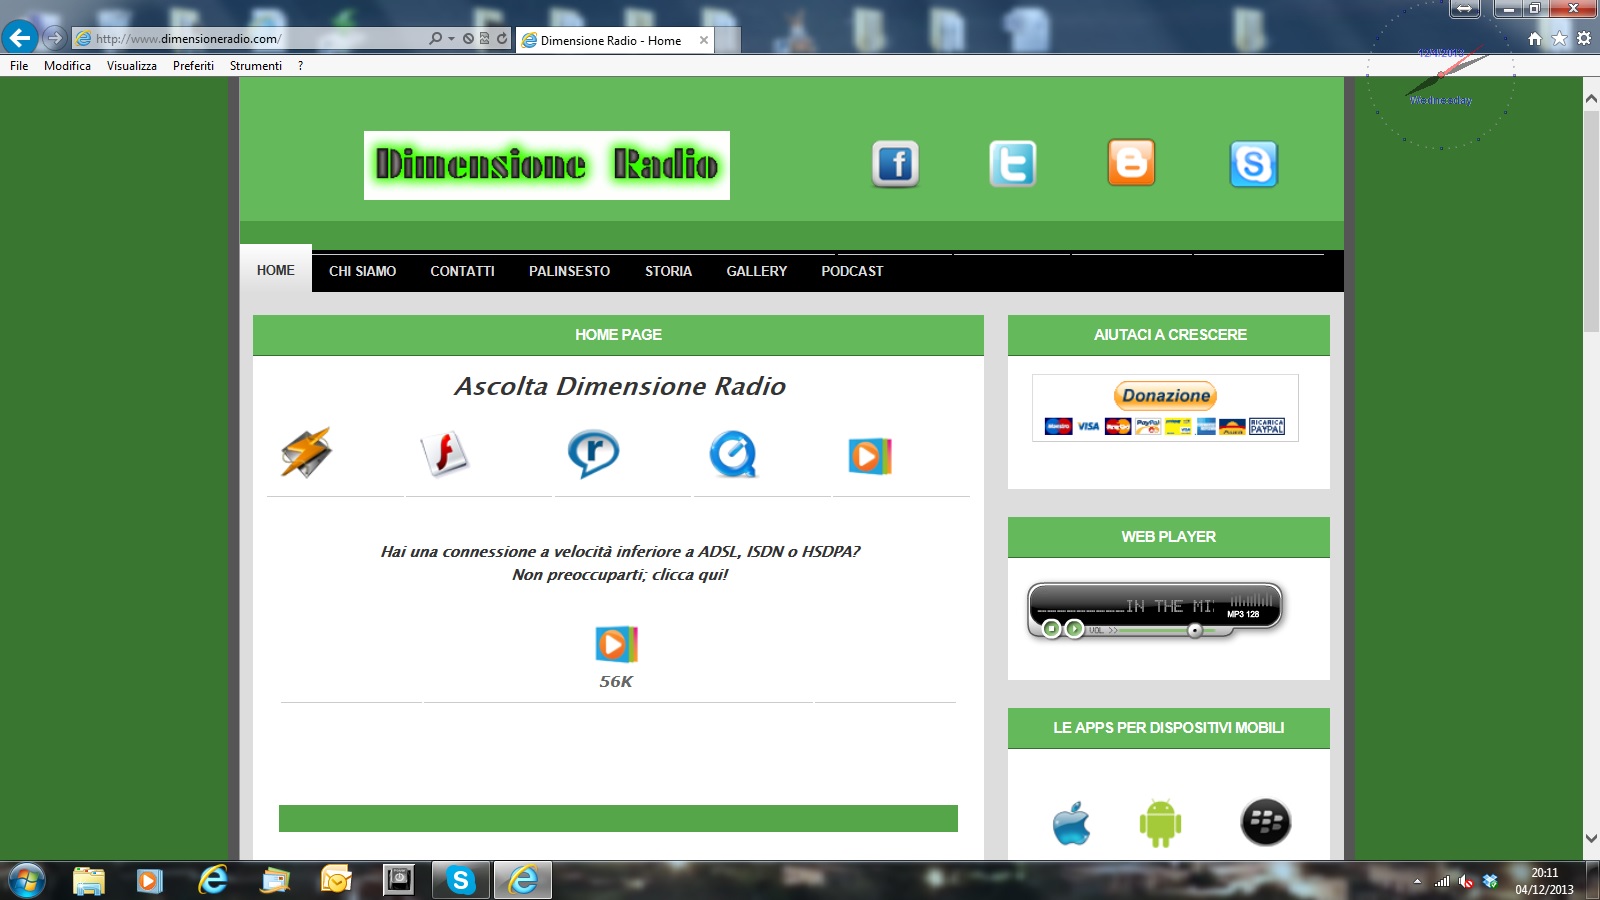The image size is (1600, 900).
Task: Open the browser Tools gear icon
Action: coord(1584,39)
